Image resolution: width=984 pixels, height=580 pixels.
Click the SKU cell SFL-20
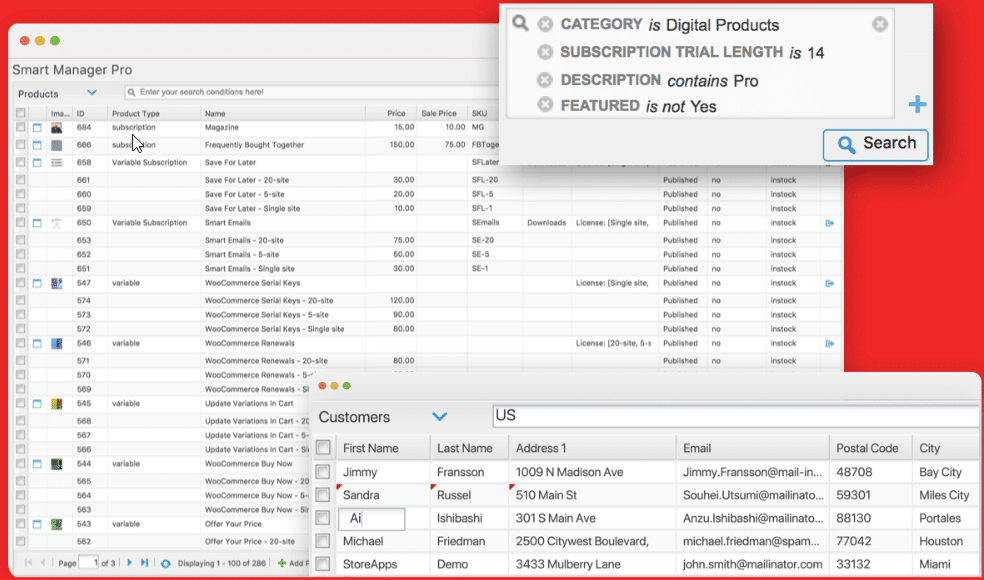483,180
